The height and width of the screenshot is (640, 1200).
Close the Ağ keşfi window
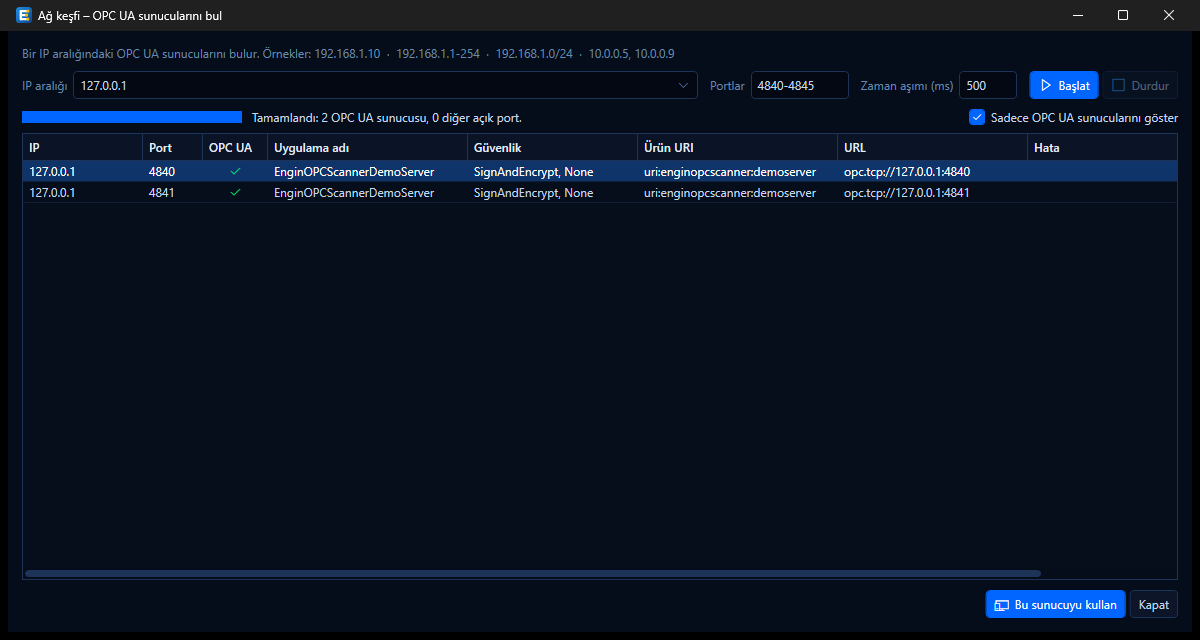tap(1169, 15)
